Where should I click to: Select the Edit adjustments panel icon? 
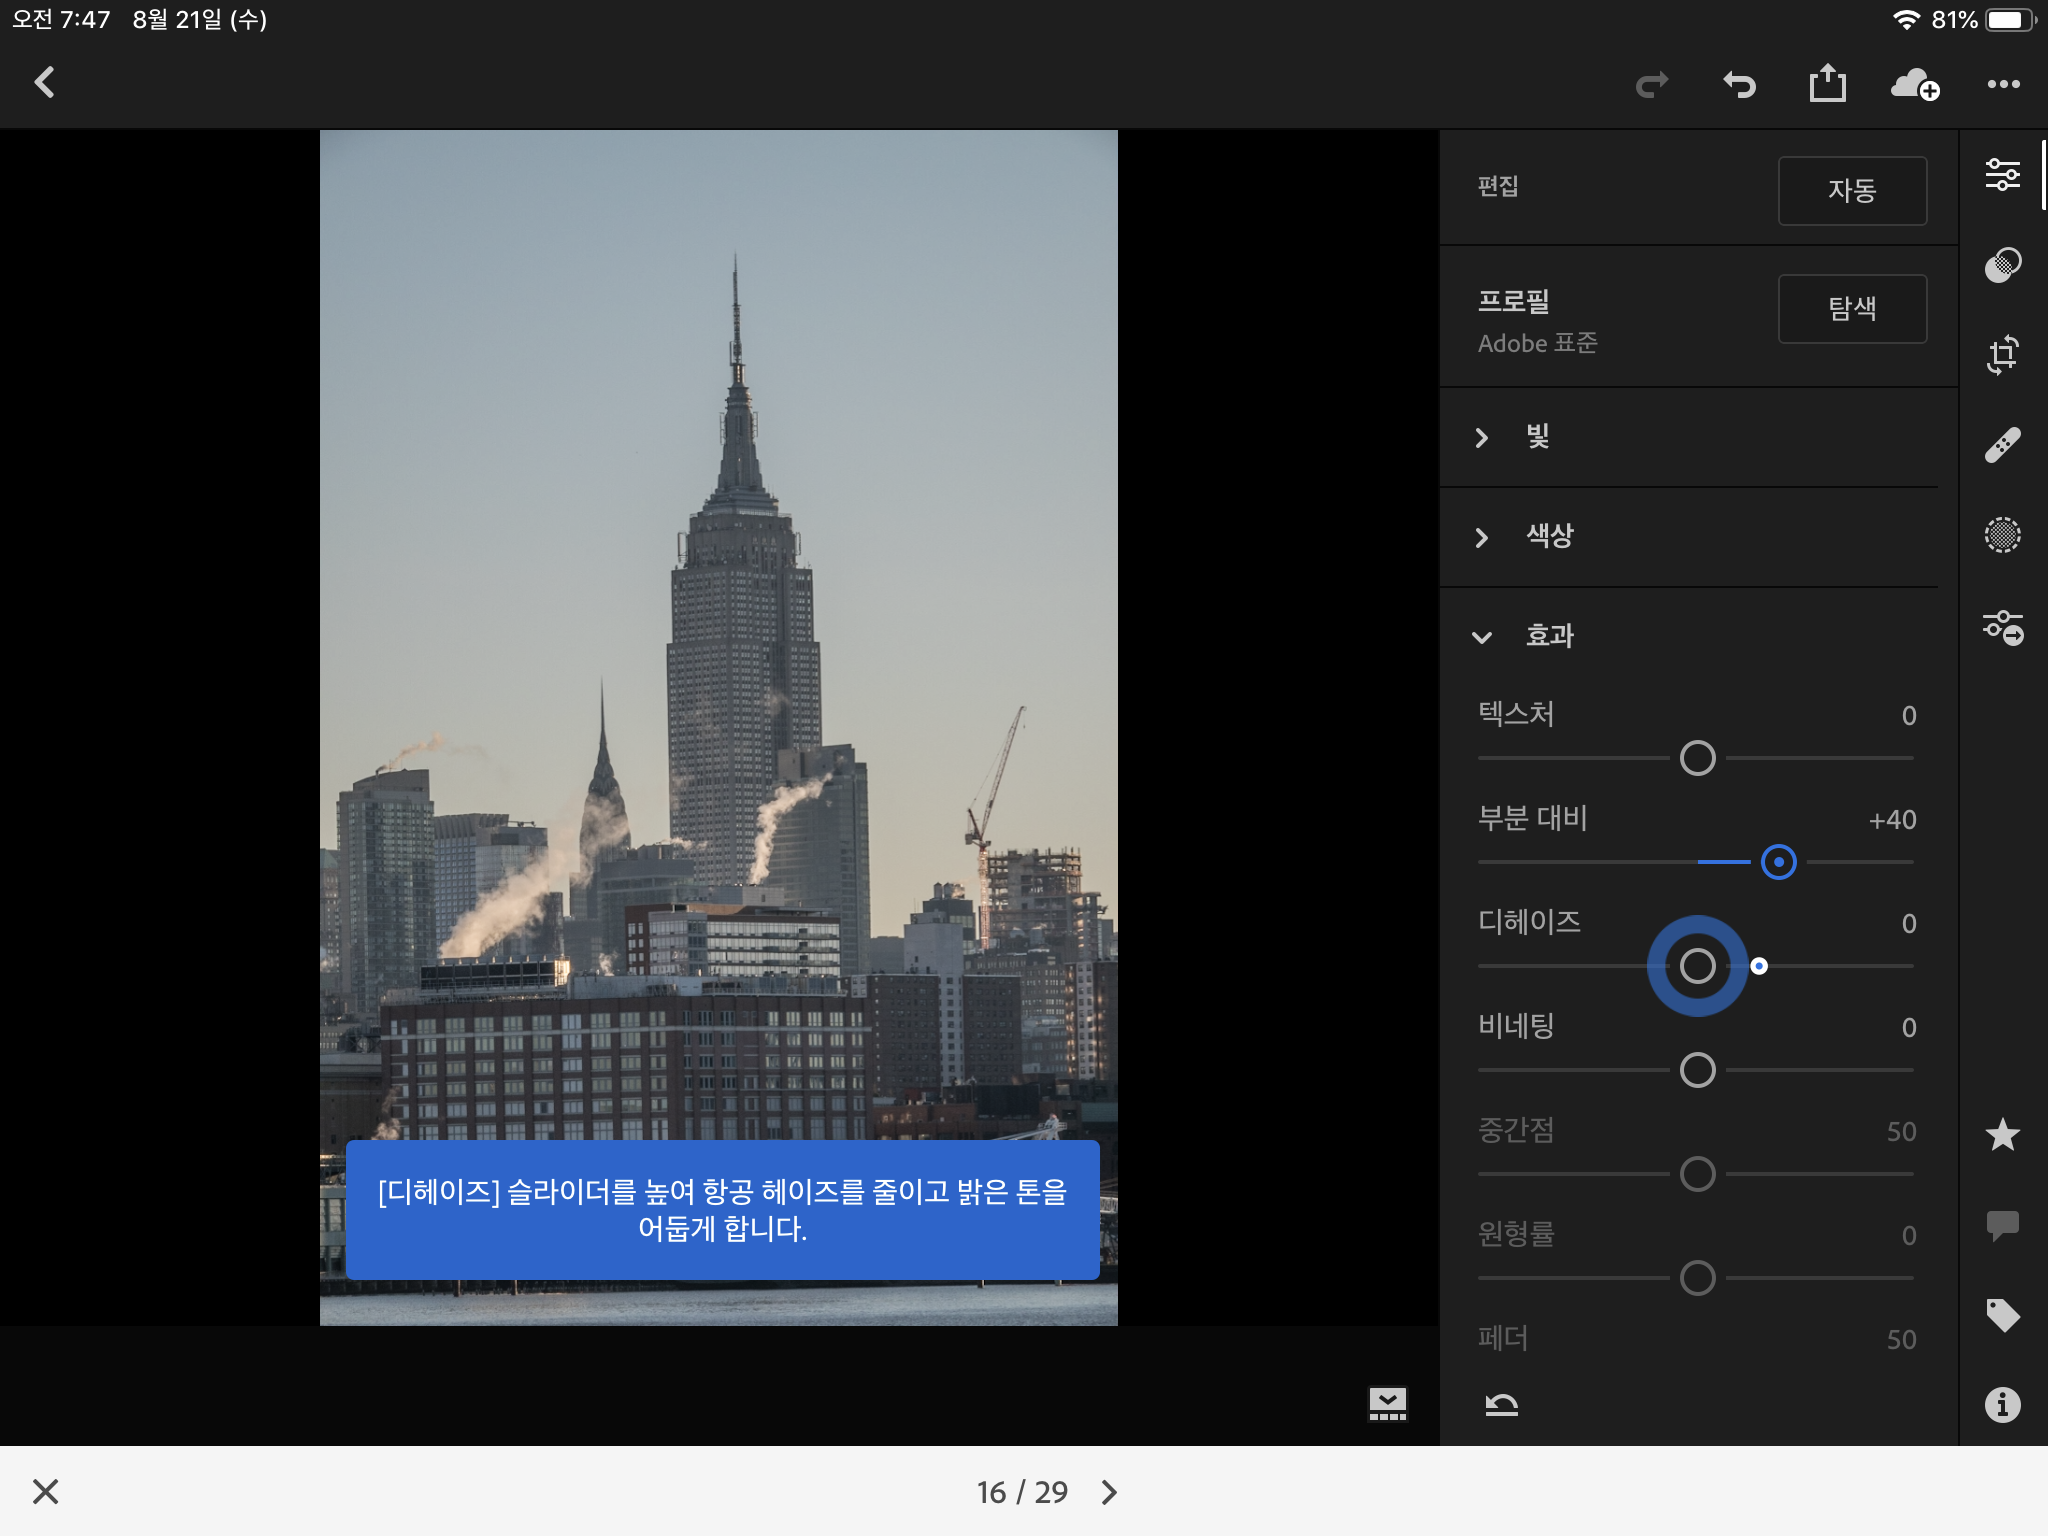click(x=2004, y=176)
